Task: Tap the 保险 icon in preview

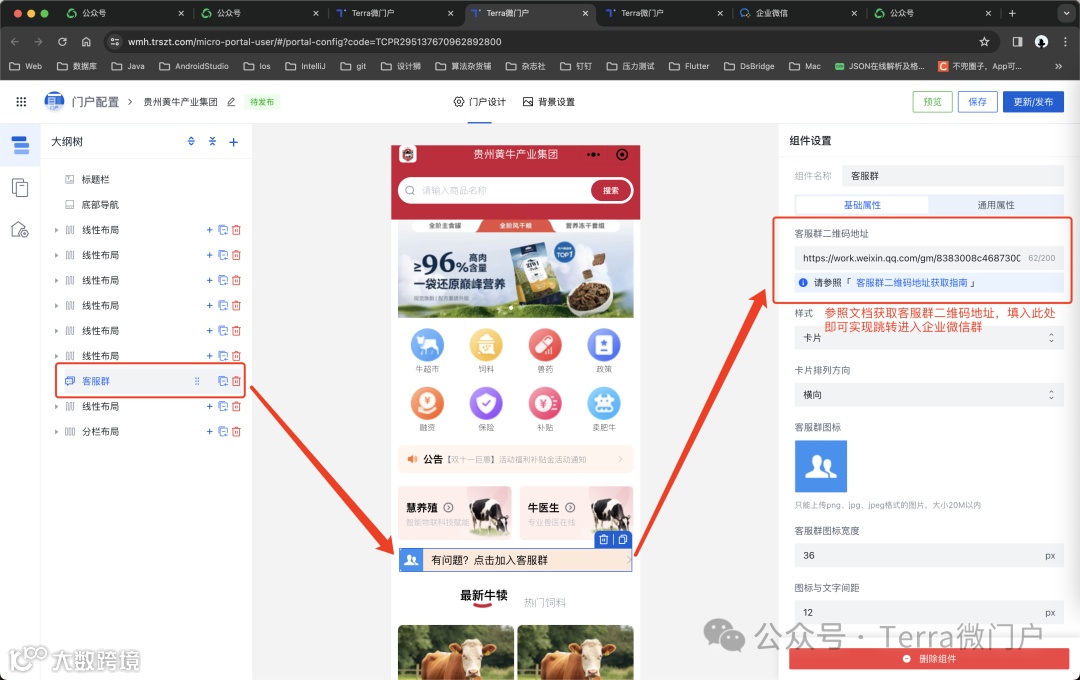Action: (x=486, y=404)
